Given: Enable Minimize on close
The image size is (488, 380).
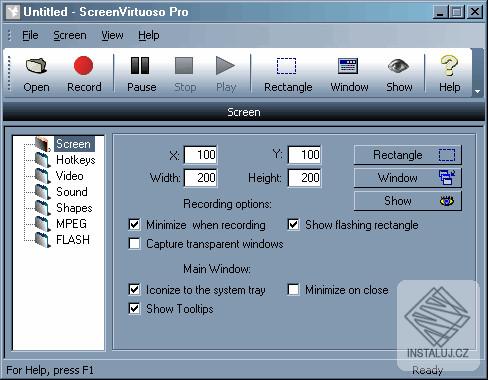Looking at the screenshot, I should (x=293, y=290).
